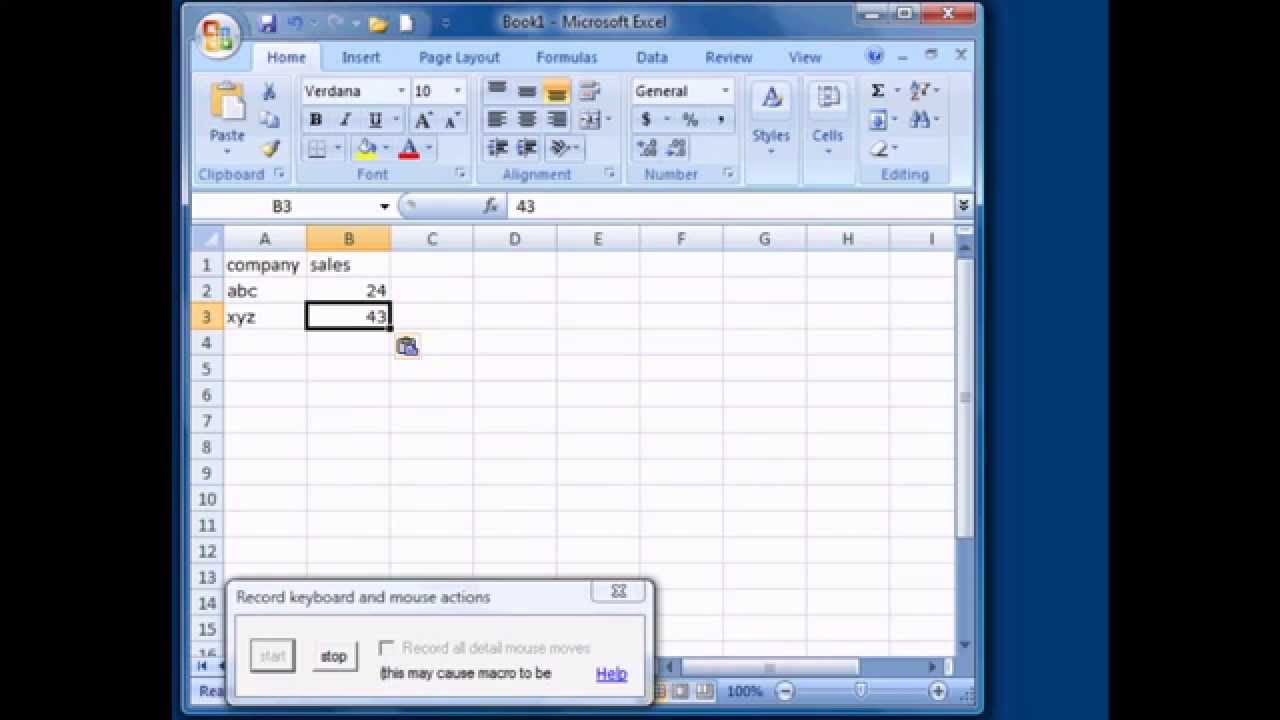Viewport: 1280px width, 720px height.
Task: Click the Save icon in Quick Access toolbar
Action: (267, 22)
